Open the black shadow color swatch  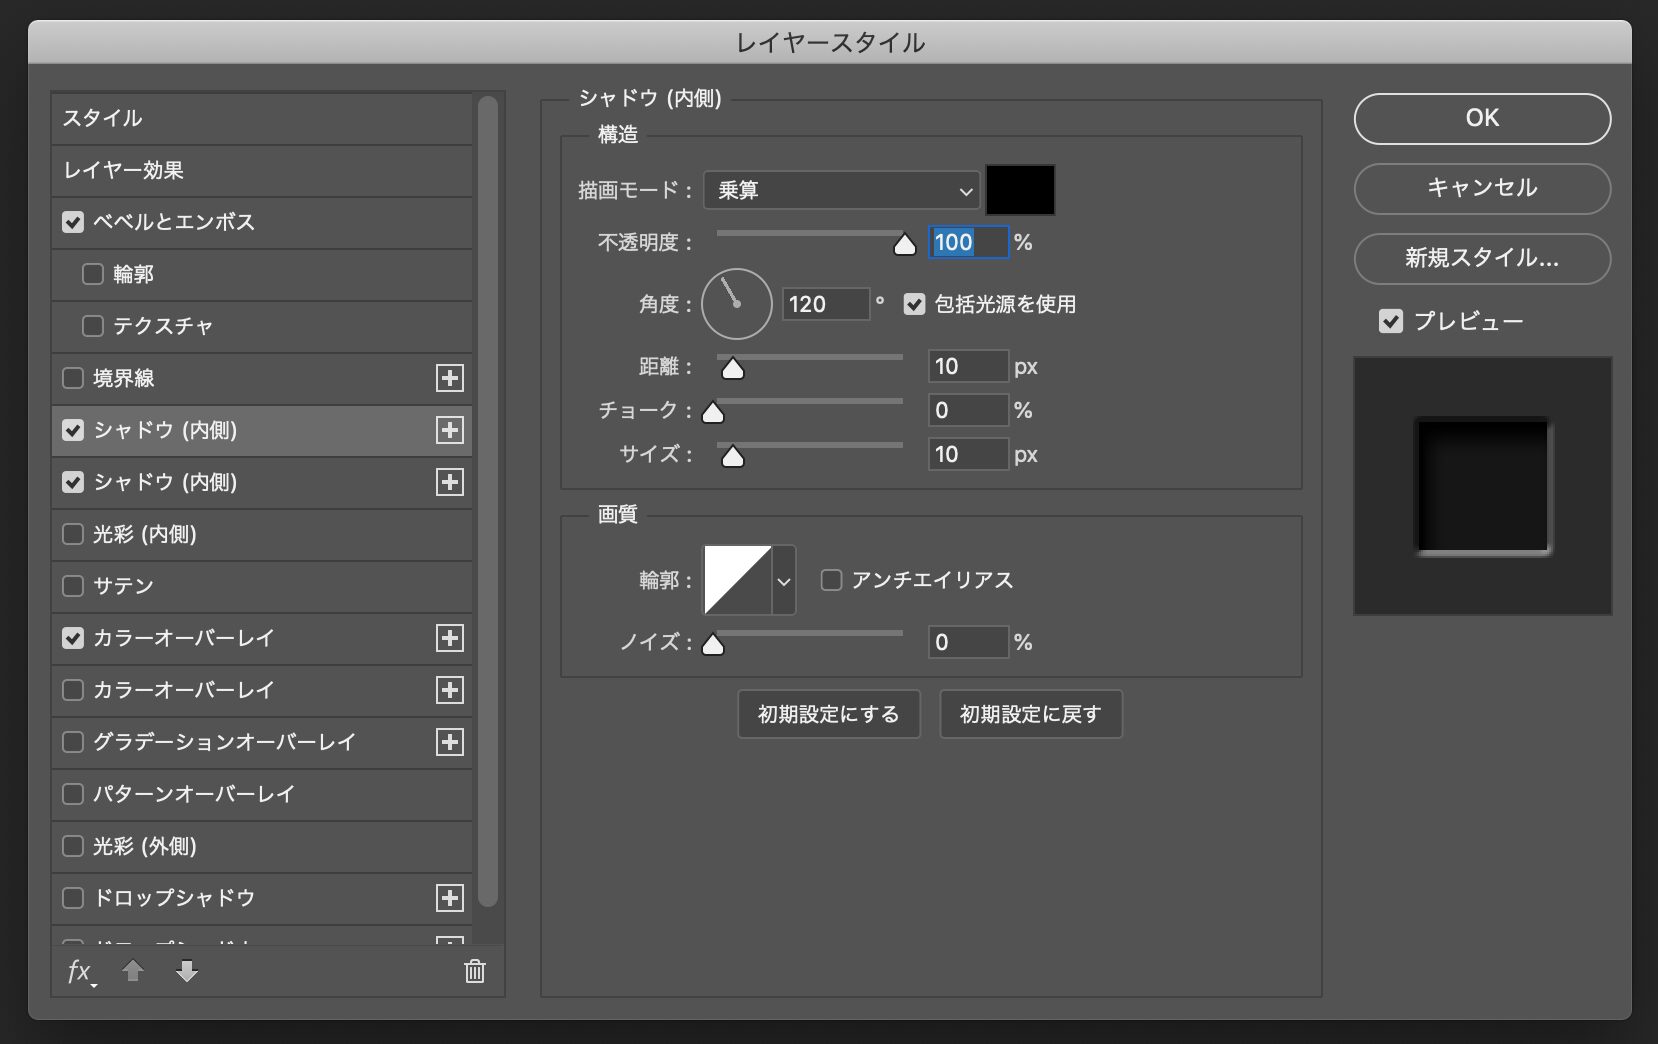click(x=1020, y=190)
